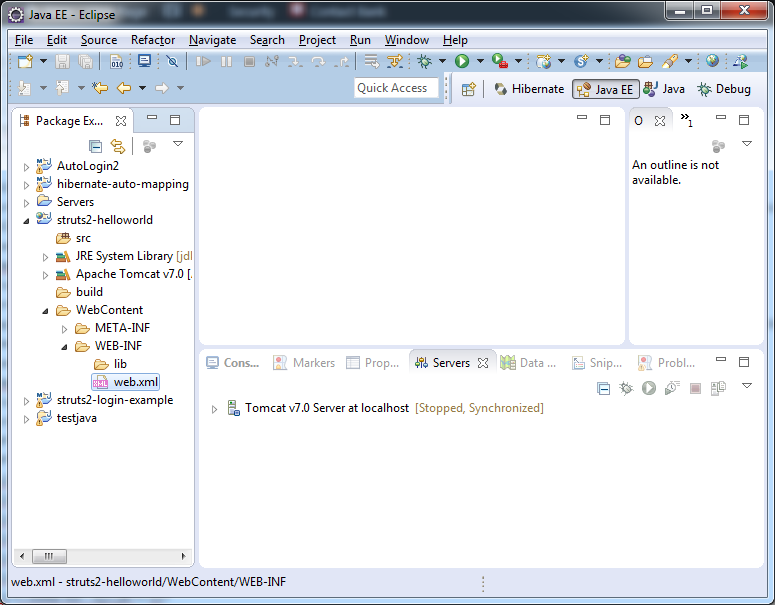The height and width of the screenshot is (605, 775).
Task: Close the Servers view tab
Action: pyautogui.click(x=483, y=363)
